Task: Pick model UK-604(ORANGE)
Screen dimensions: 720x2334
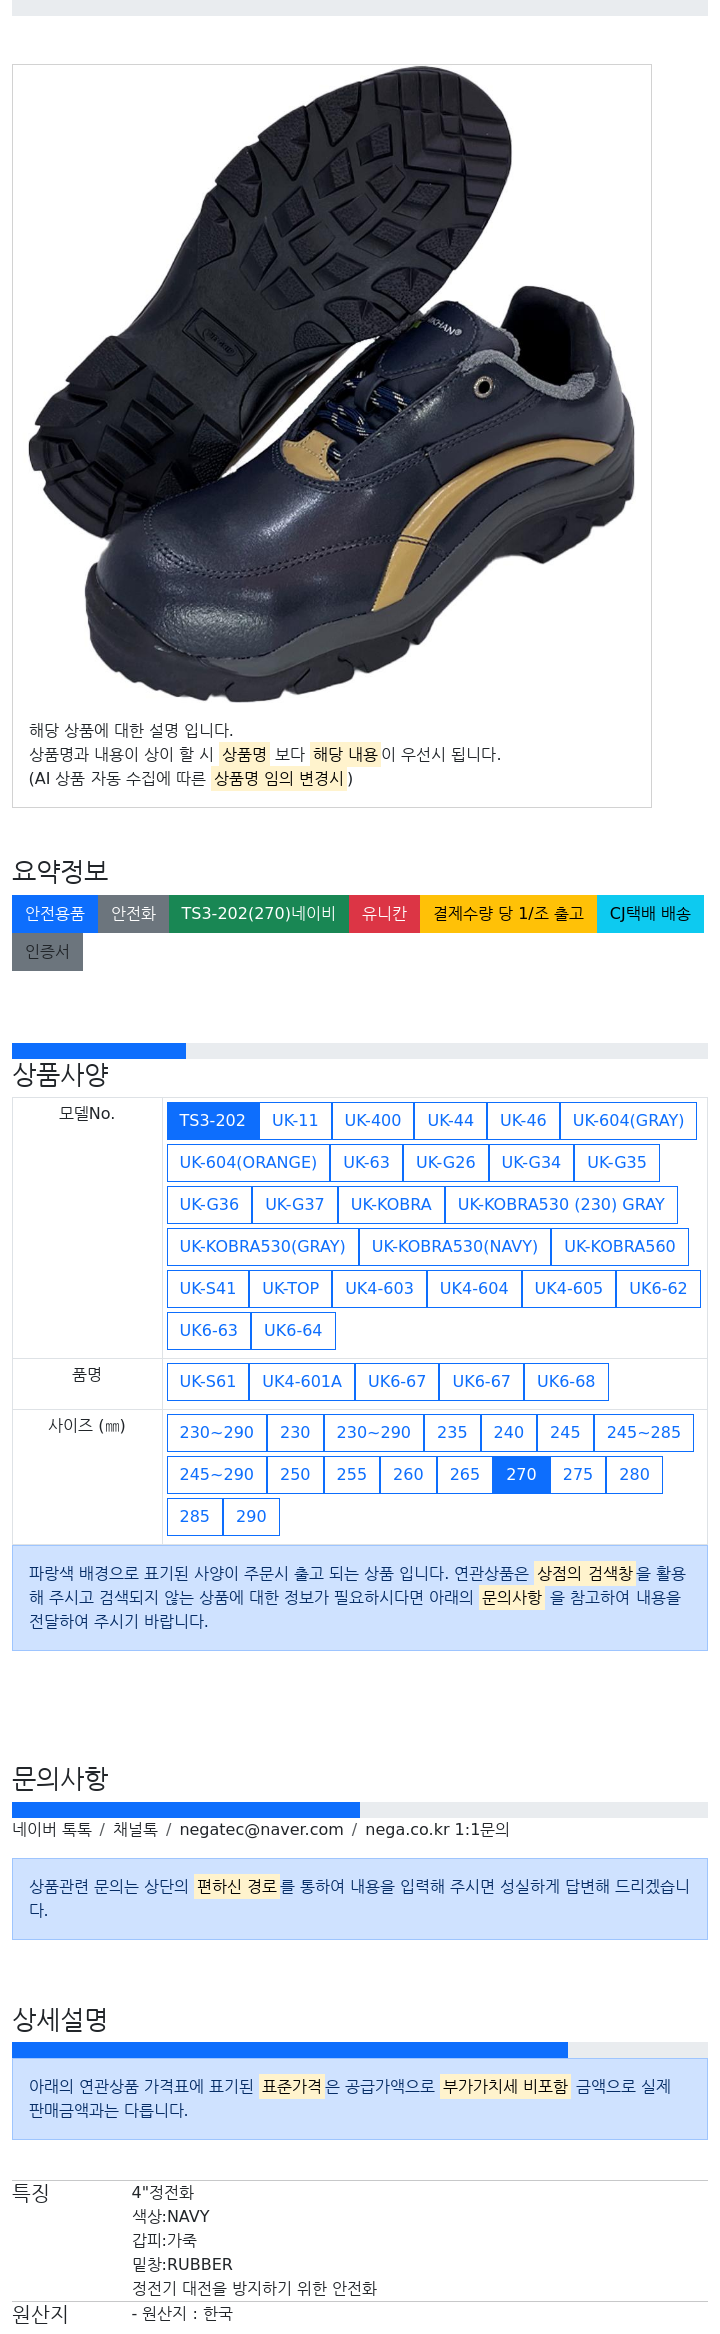Action: coord(248,1163)
